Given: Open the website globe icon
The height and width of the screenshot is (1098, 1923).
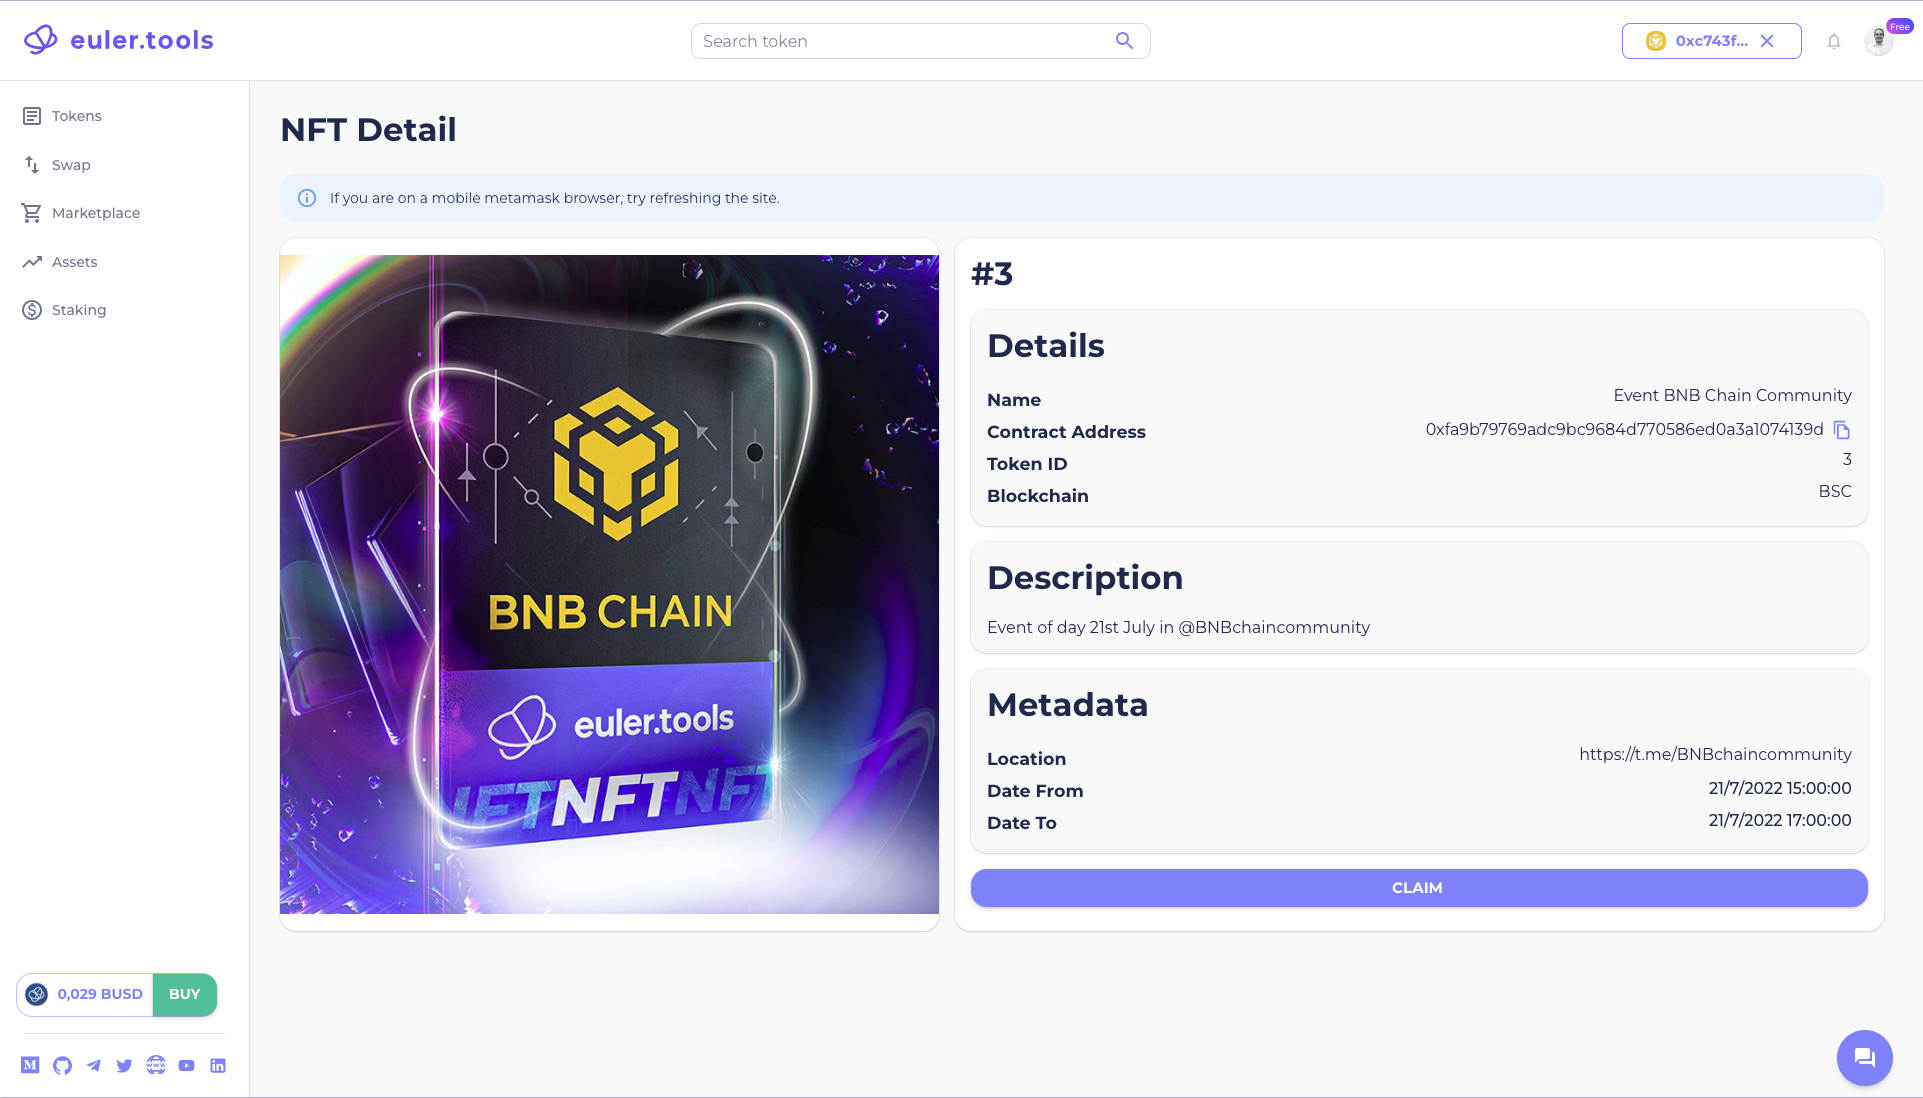Looking at the screenshot, I should 156,1065.
